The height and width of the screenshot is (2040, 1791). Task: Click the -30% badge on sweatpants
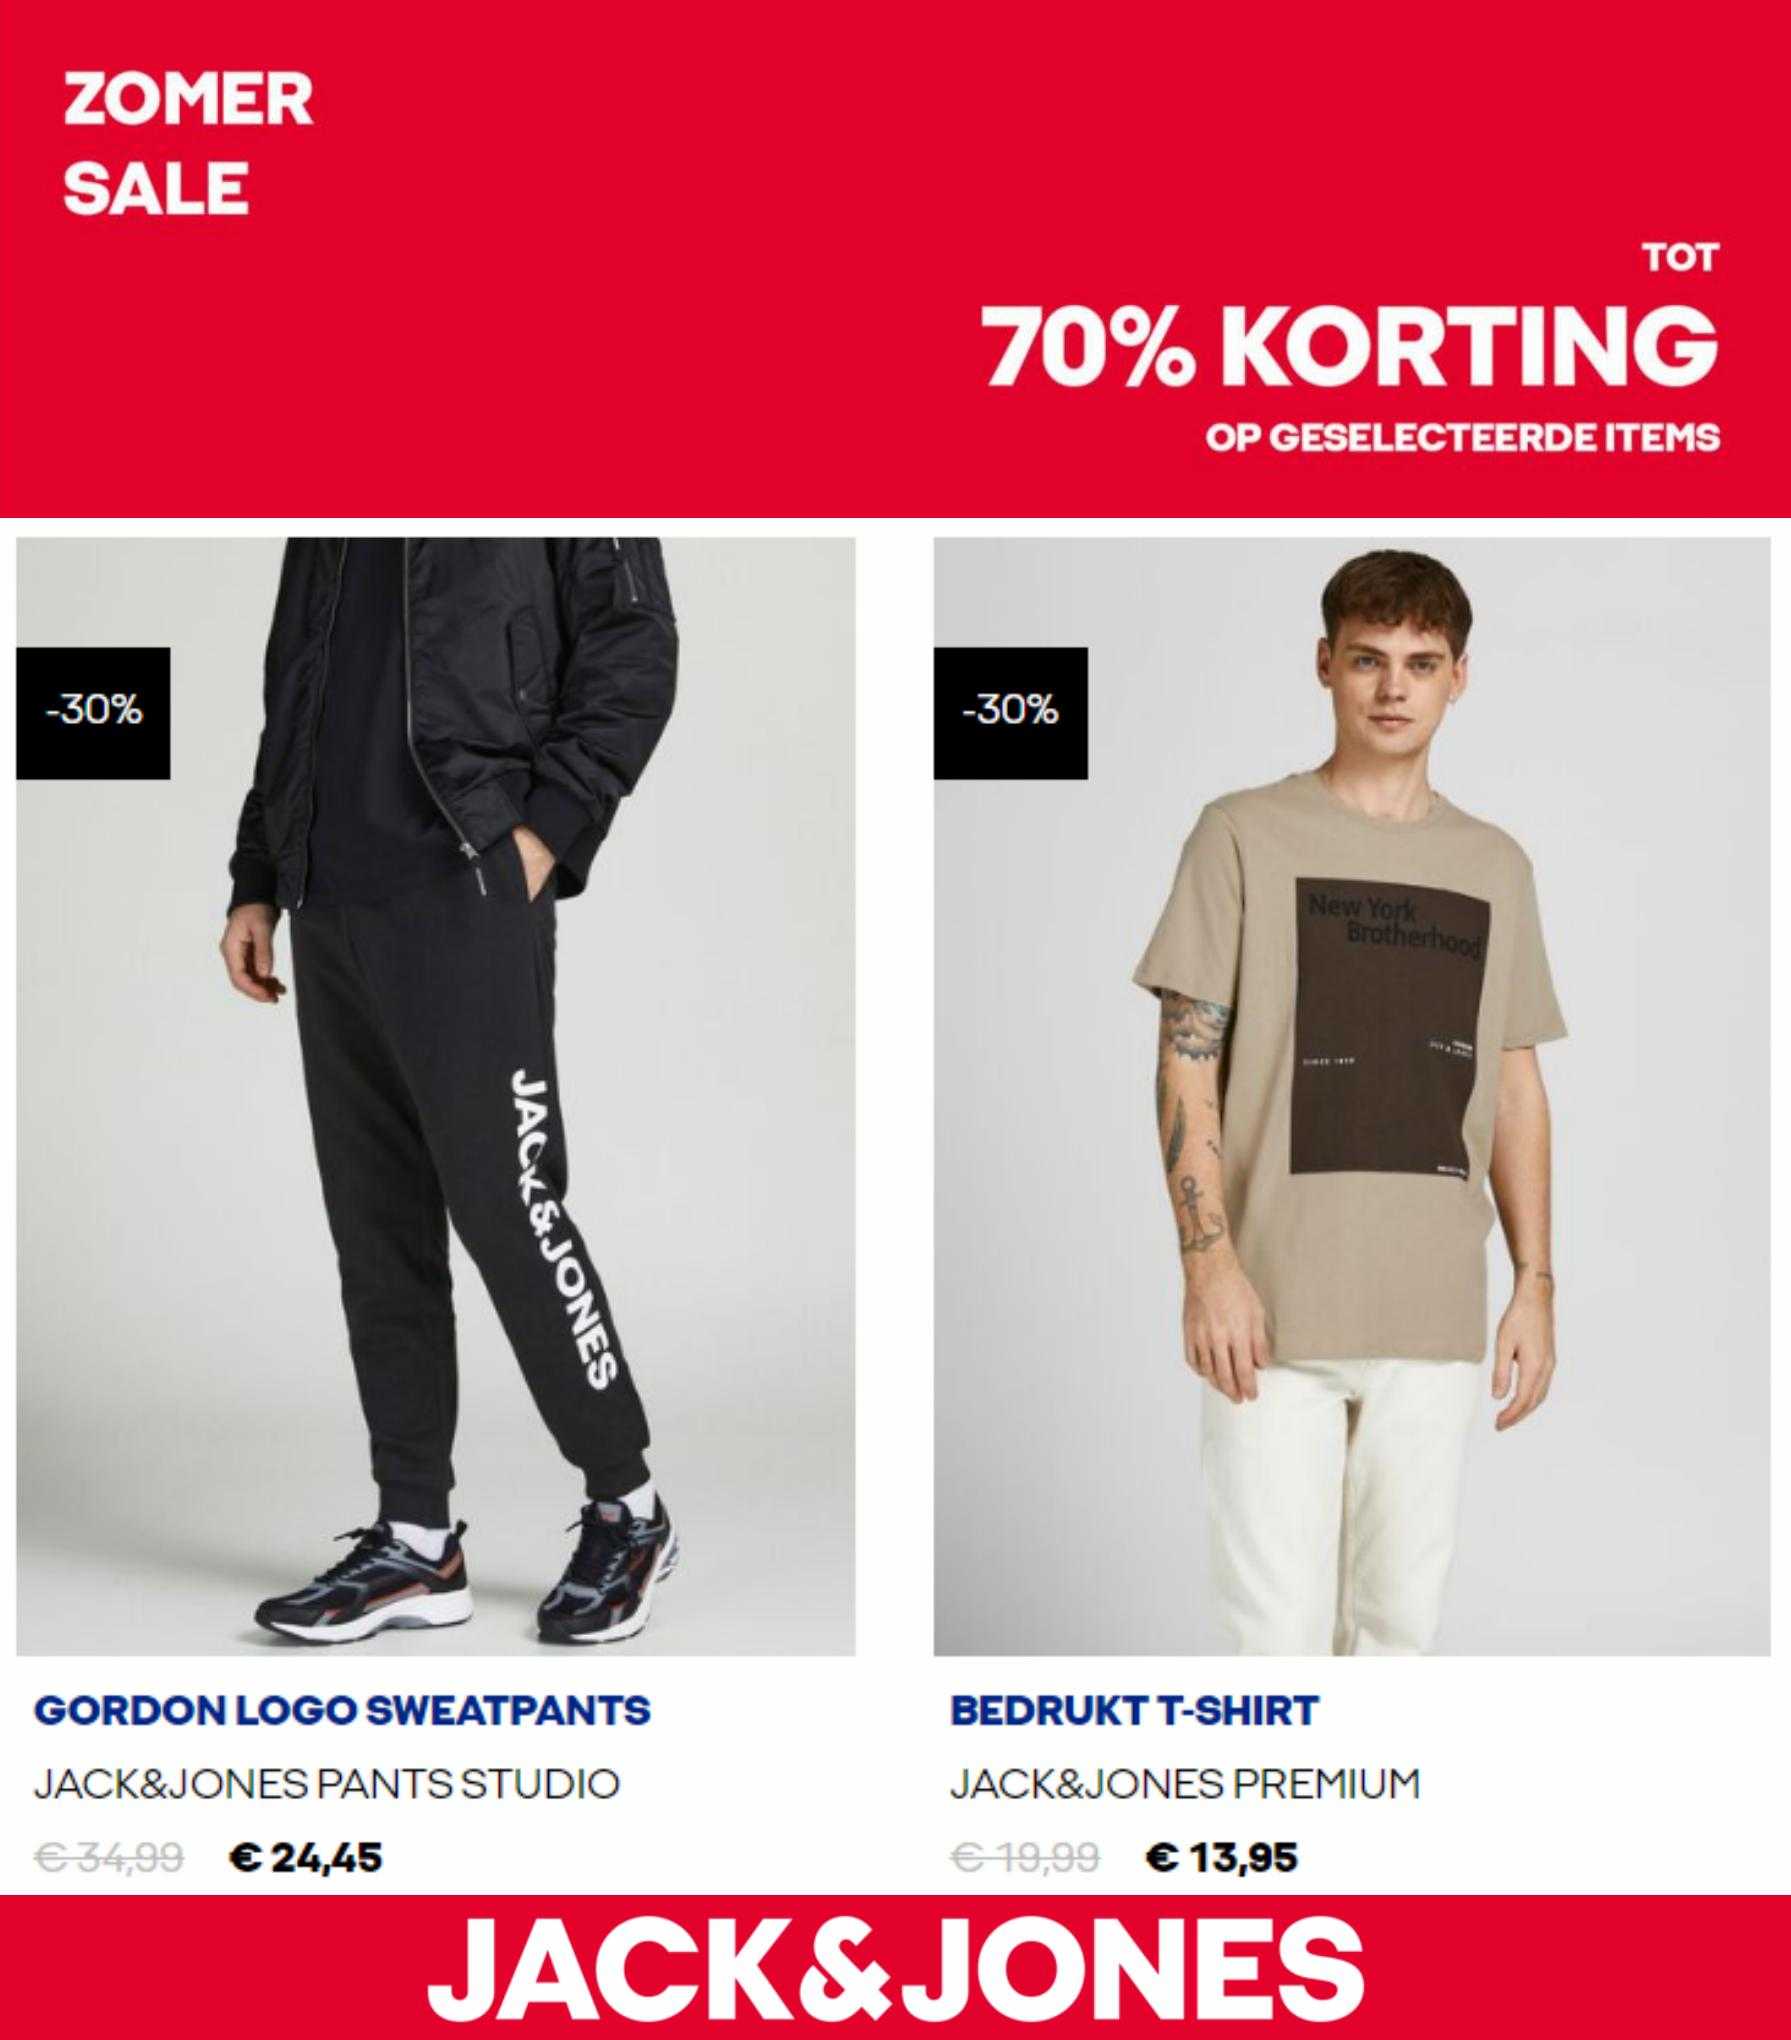[93, 713]
